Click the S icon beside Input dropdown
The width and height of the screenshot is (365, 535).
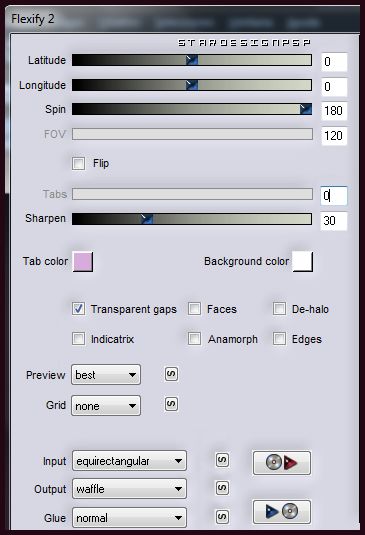coord(222,460)
